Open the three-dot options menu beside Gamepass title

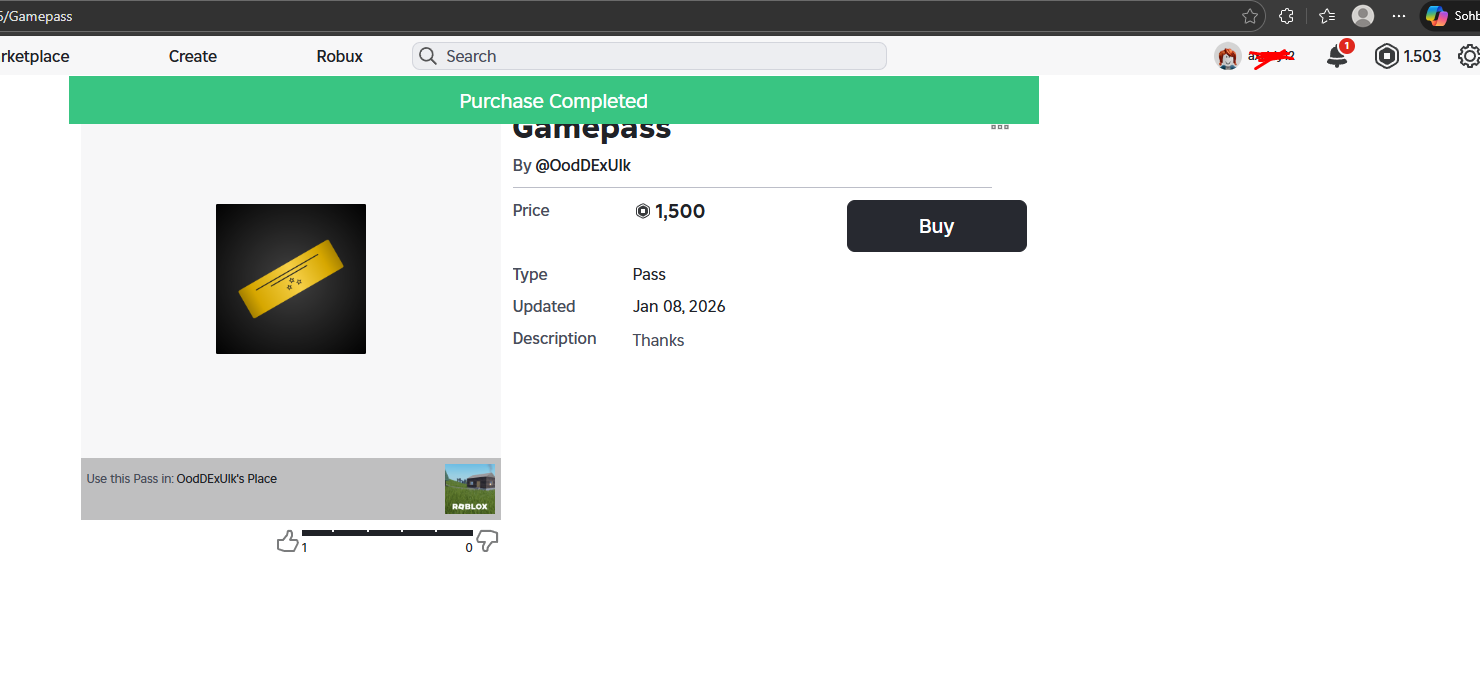pos(1000,127)
